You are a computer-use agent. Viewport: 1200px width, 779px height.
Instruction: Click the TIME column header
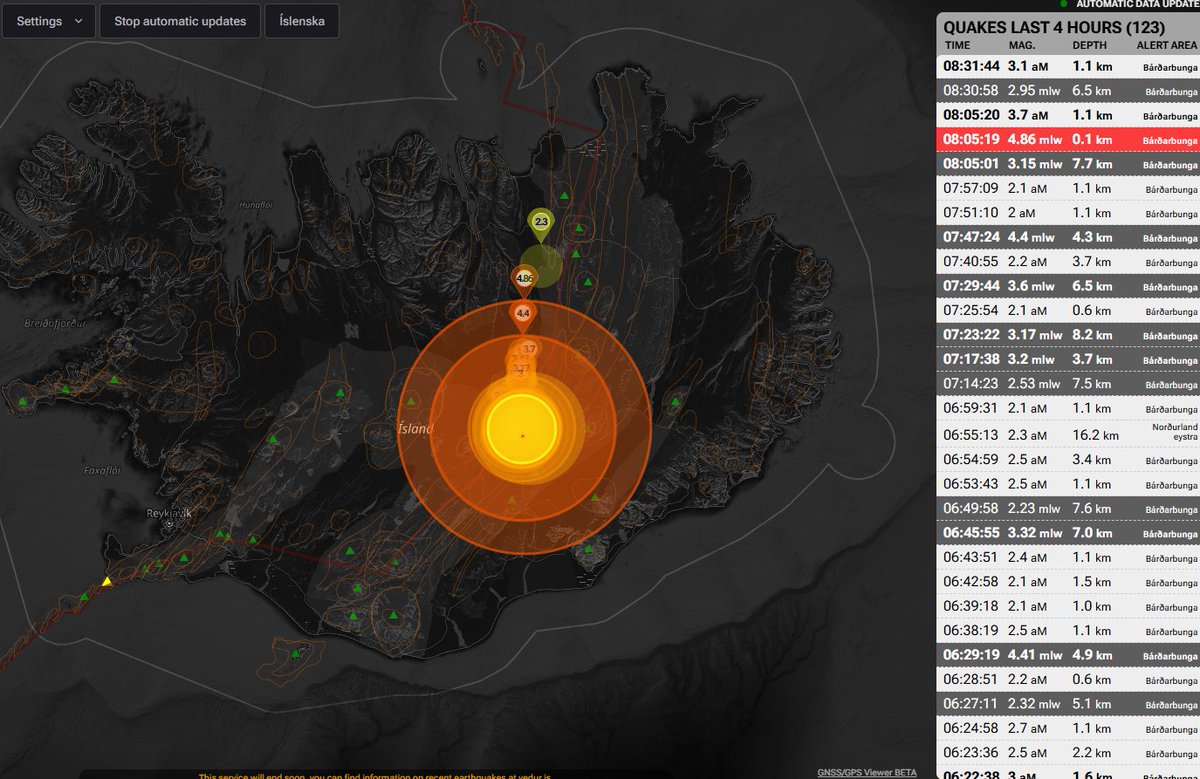958,46
